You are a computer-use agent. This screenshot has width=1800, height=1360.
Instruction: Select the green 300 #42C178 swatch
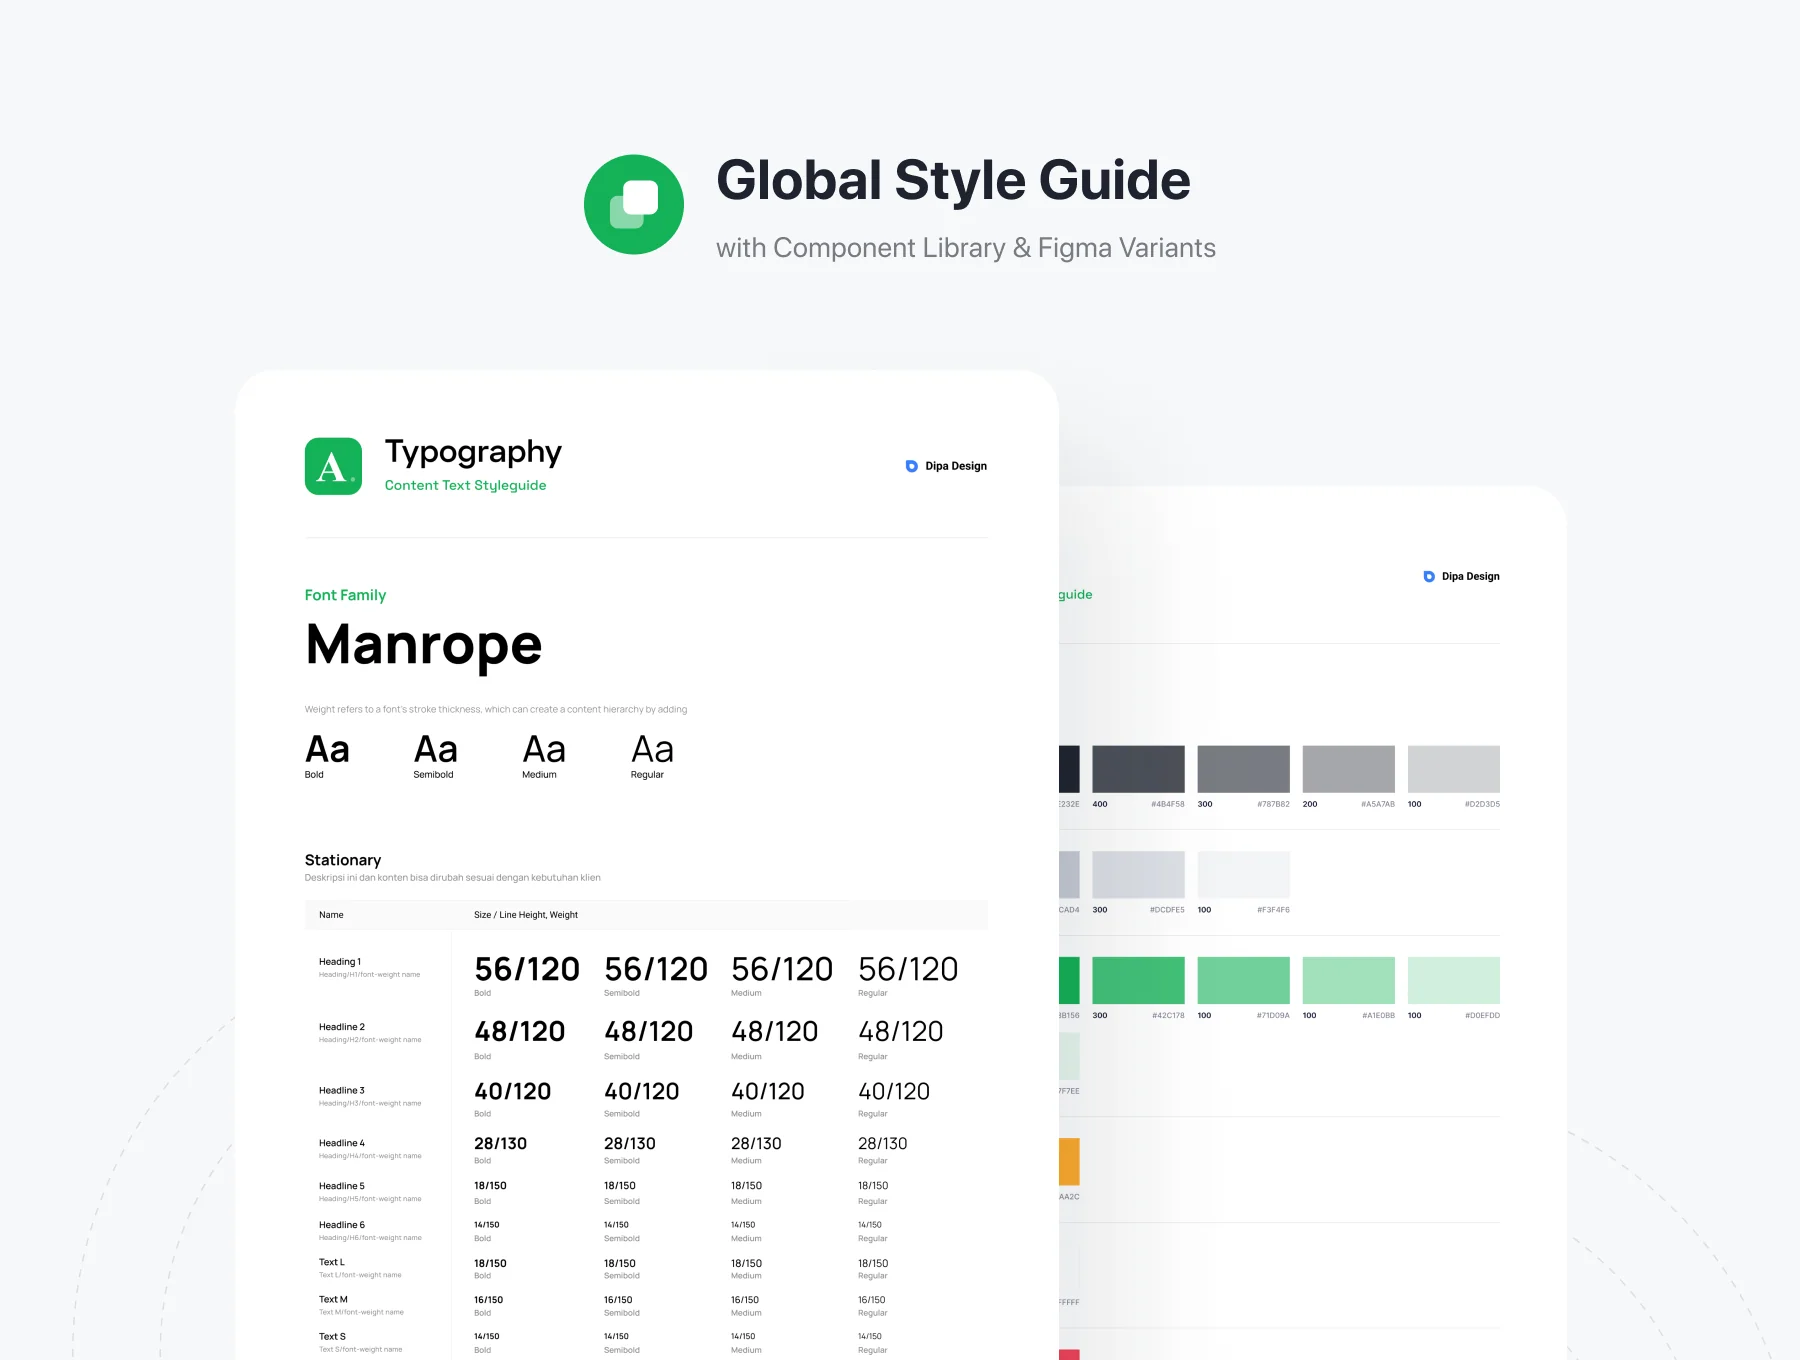1138,980
